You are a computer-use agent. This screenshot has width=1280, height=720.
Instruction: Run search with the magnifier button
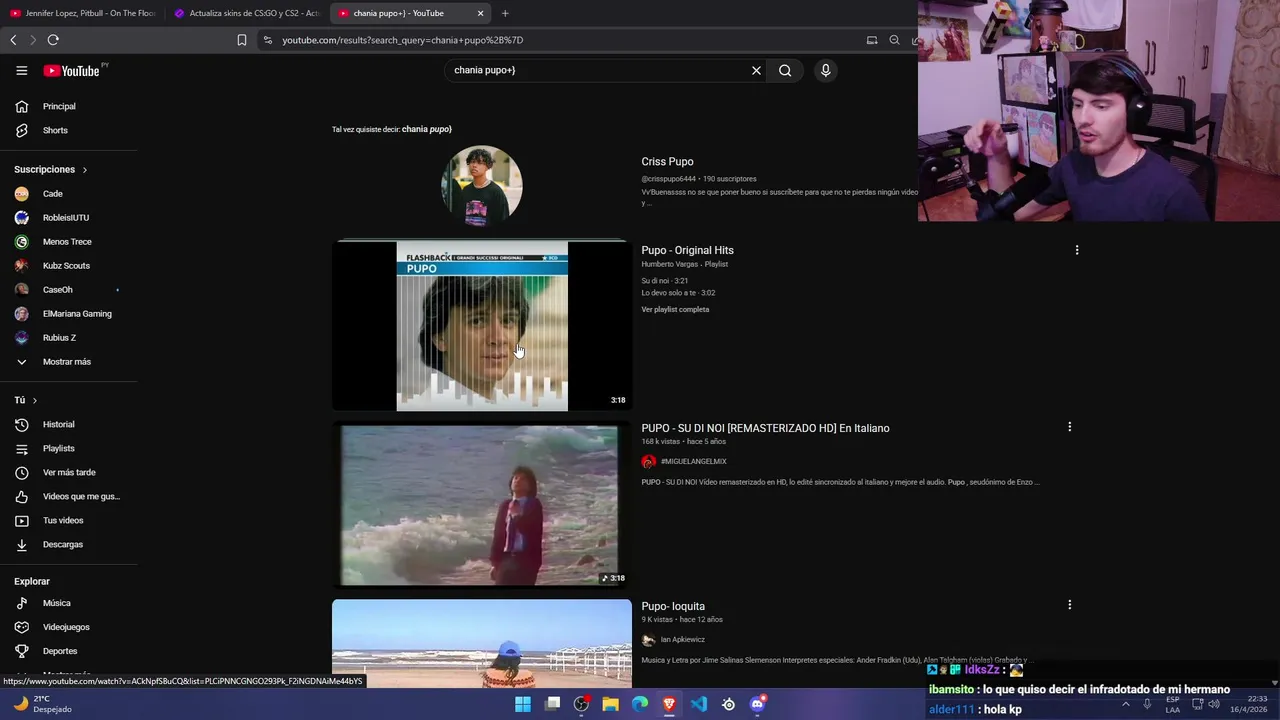pyautogui.click(x=785, y=70)
